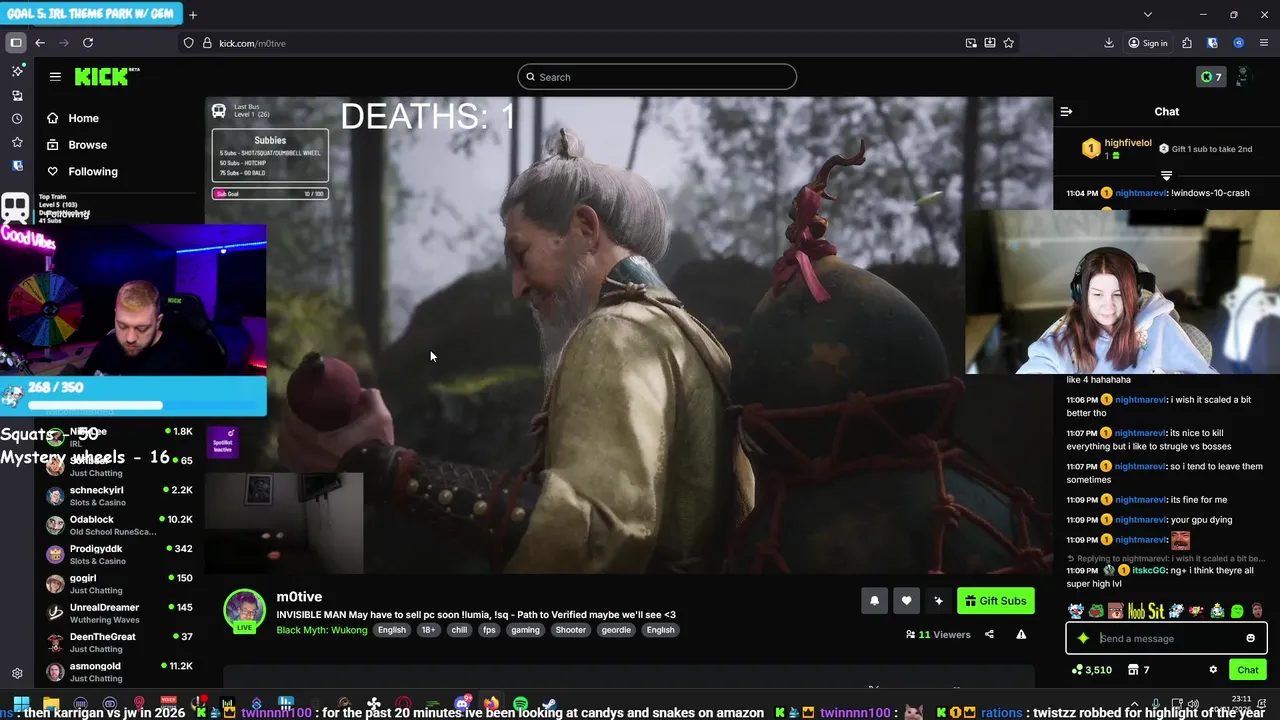Click the Kick balance badge showing 7

pyautogui.click(x=1211, y=77)
